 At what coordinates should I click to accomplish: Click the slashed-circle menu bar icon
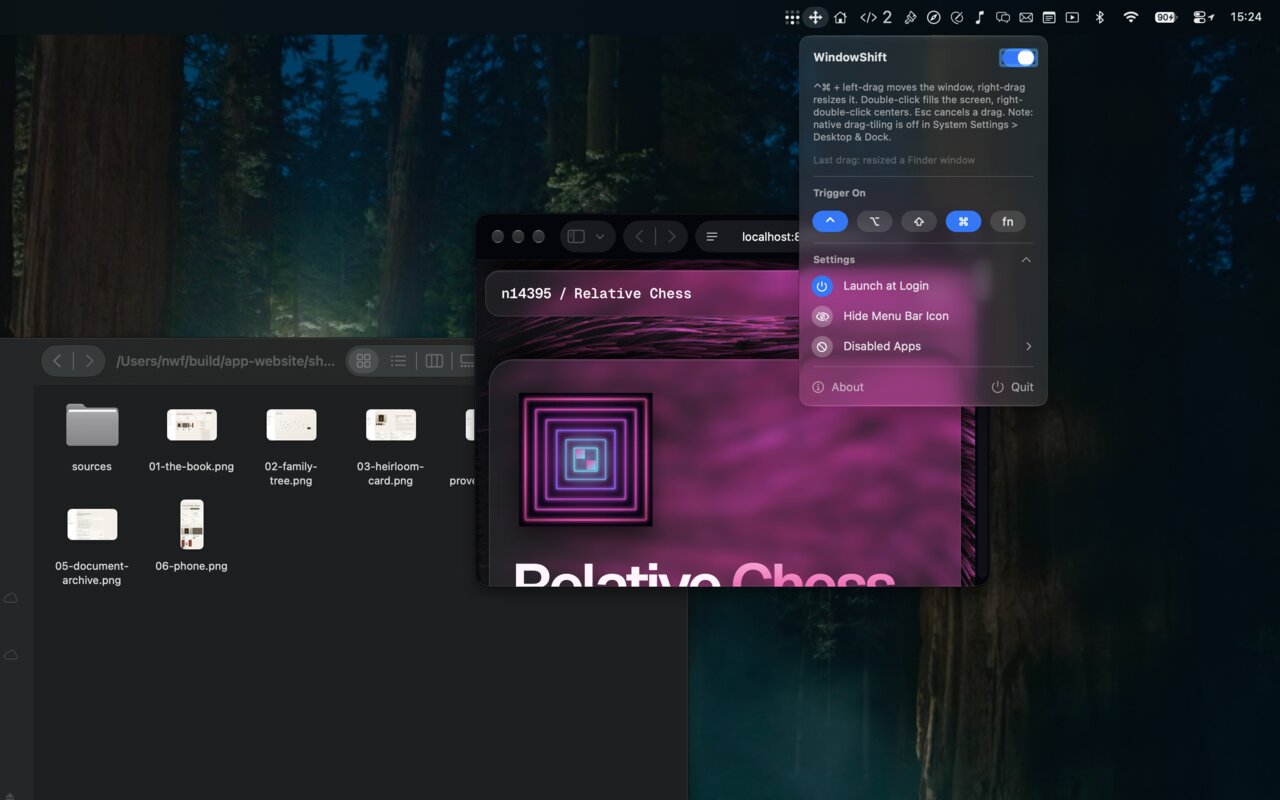956,17
